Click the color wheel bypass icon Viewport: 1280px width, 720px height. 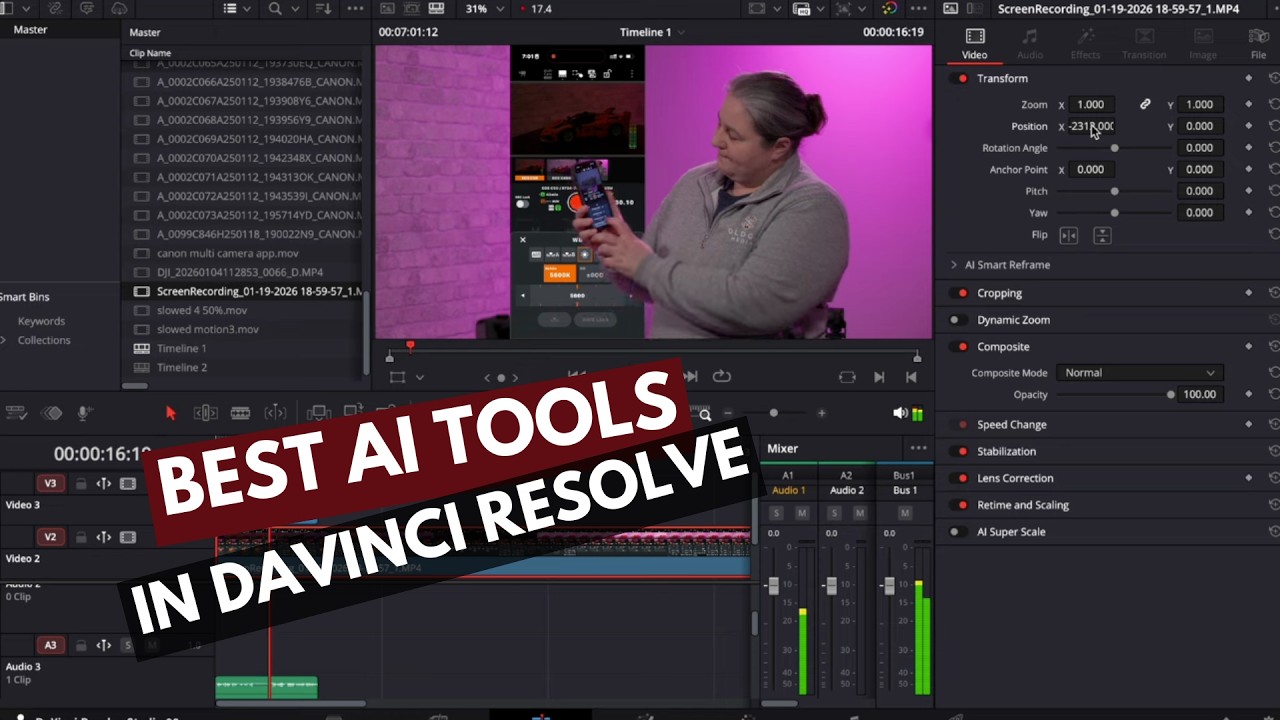pyautogui.click(x=890, y=9)
